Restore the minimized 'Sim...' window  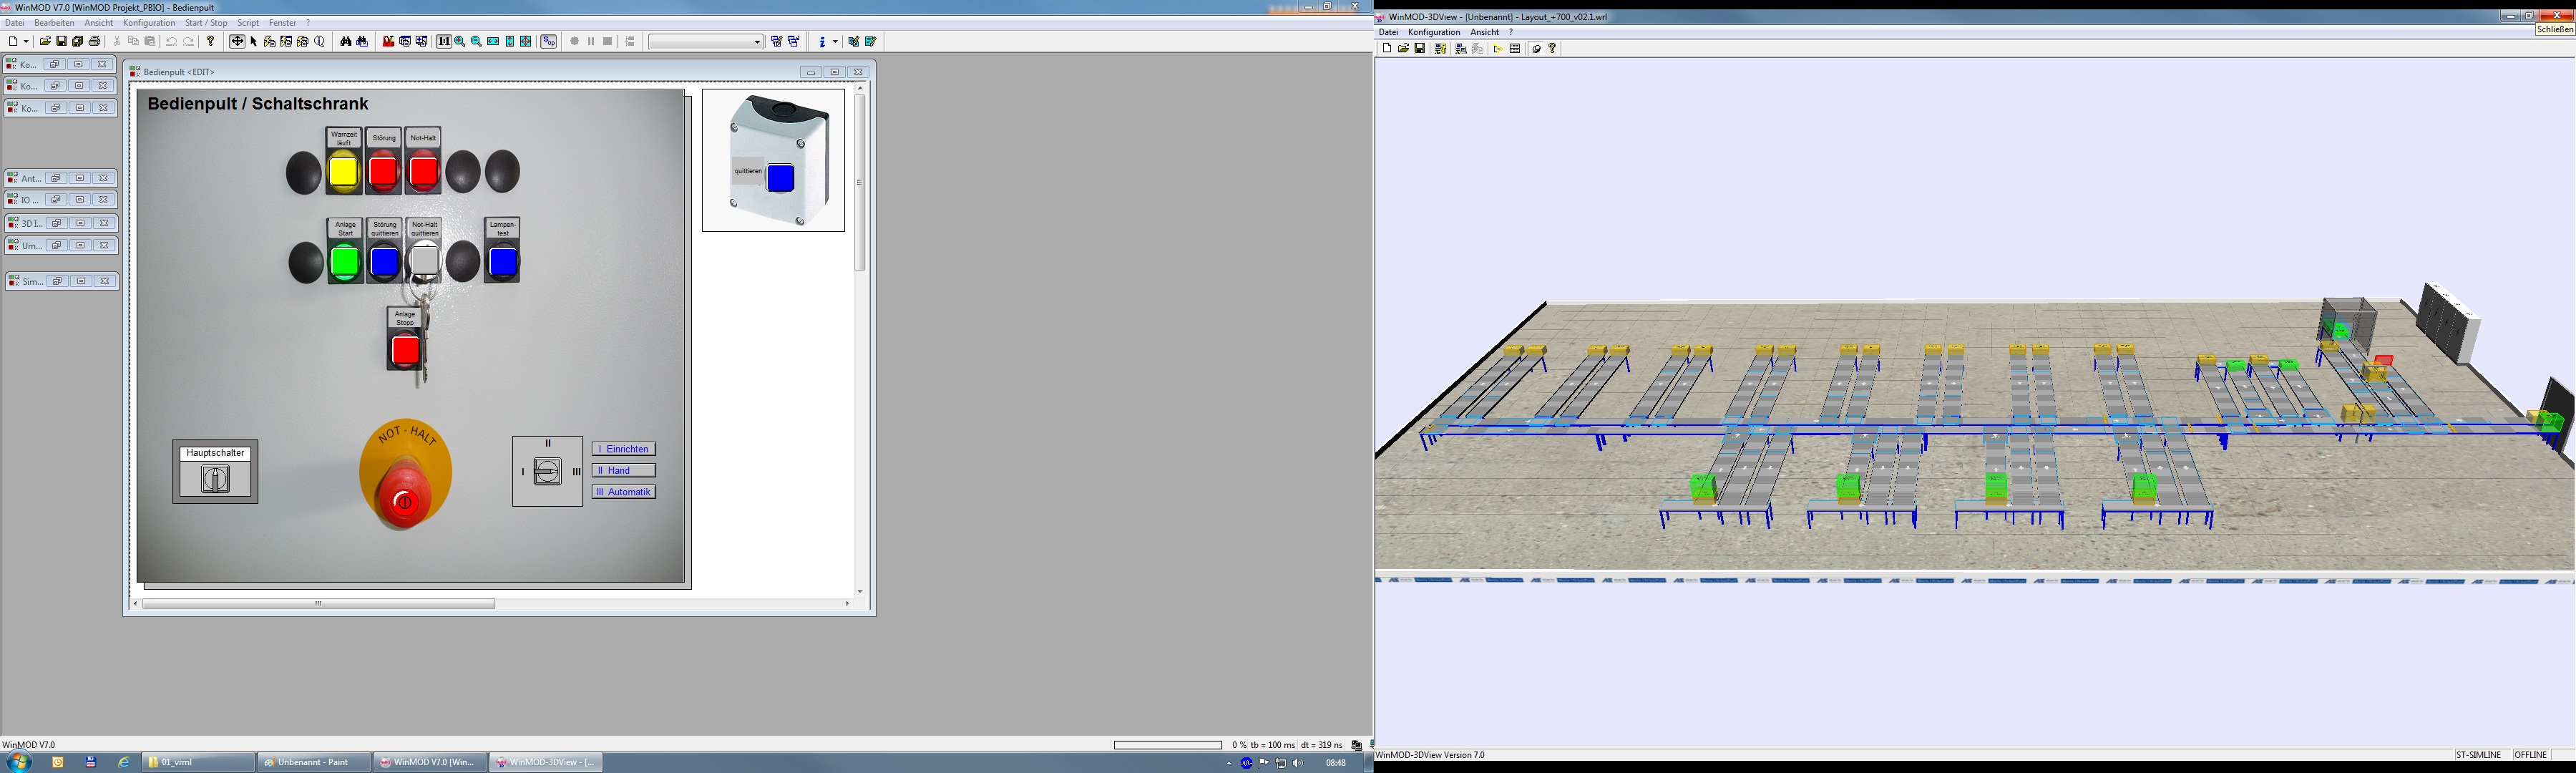coord(57,281)
